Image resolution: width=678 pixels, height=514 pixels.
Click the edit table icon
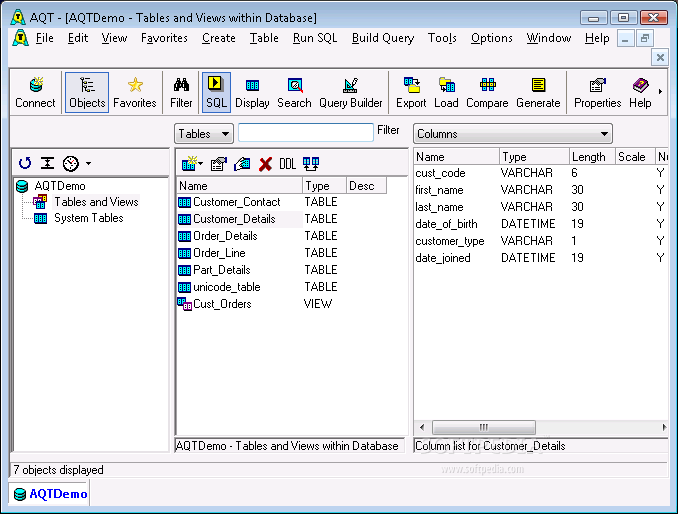(x=242, y=164)
